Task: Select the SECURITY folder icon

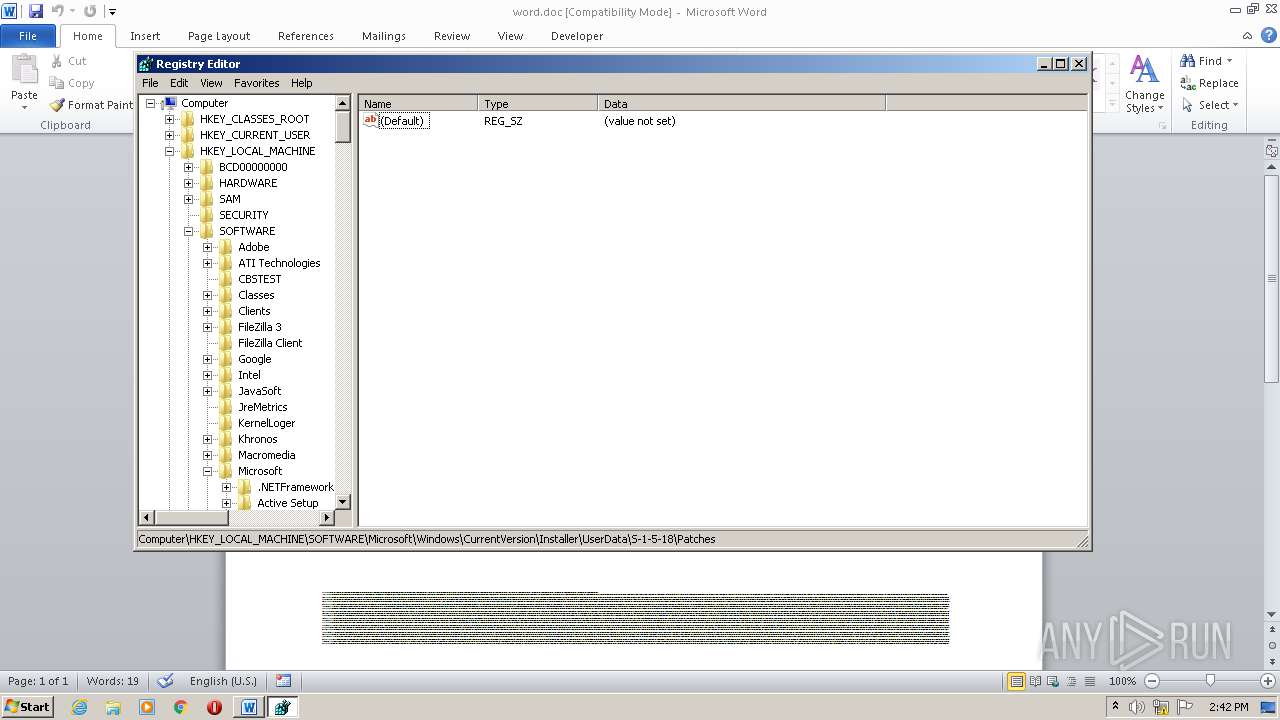Action: pyautogui.click(x=206, y=215)
